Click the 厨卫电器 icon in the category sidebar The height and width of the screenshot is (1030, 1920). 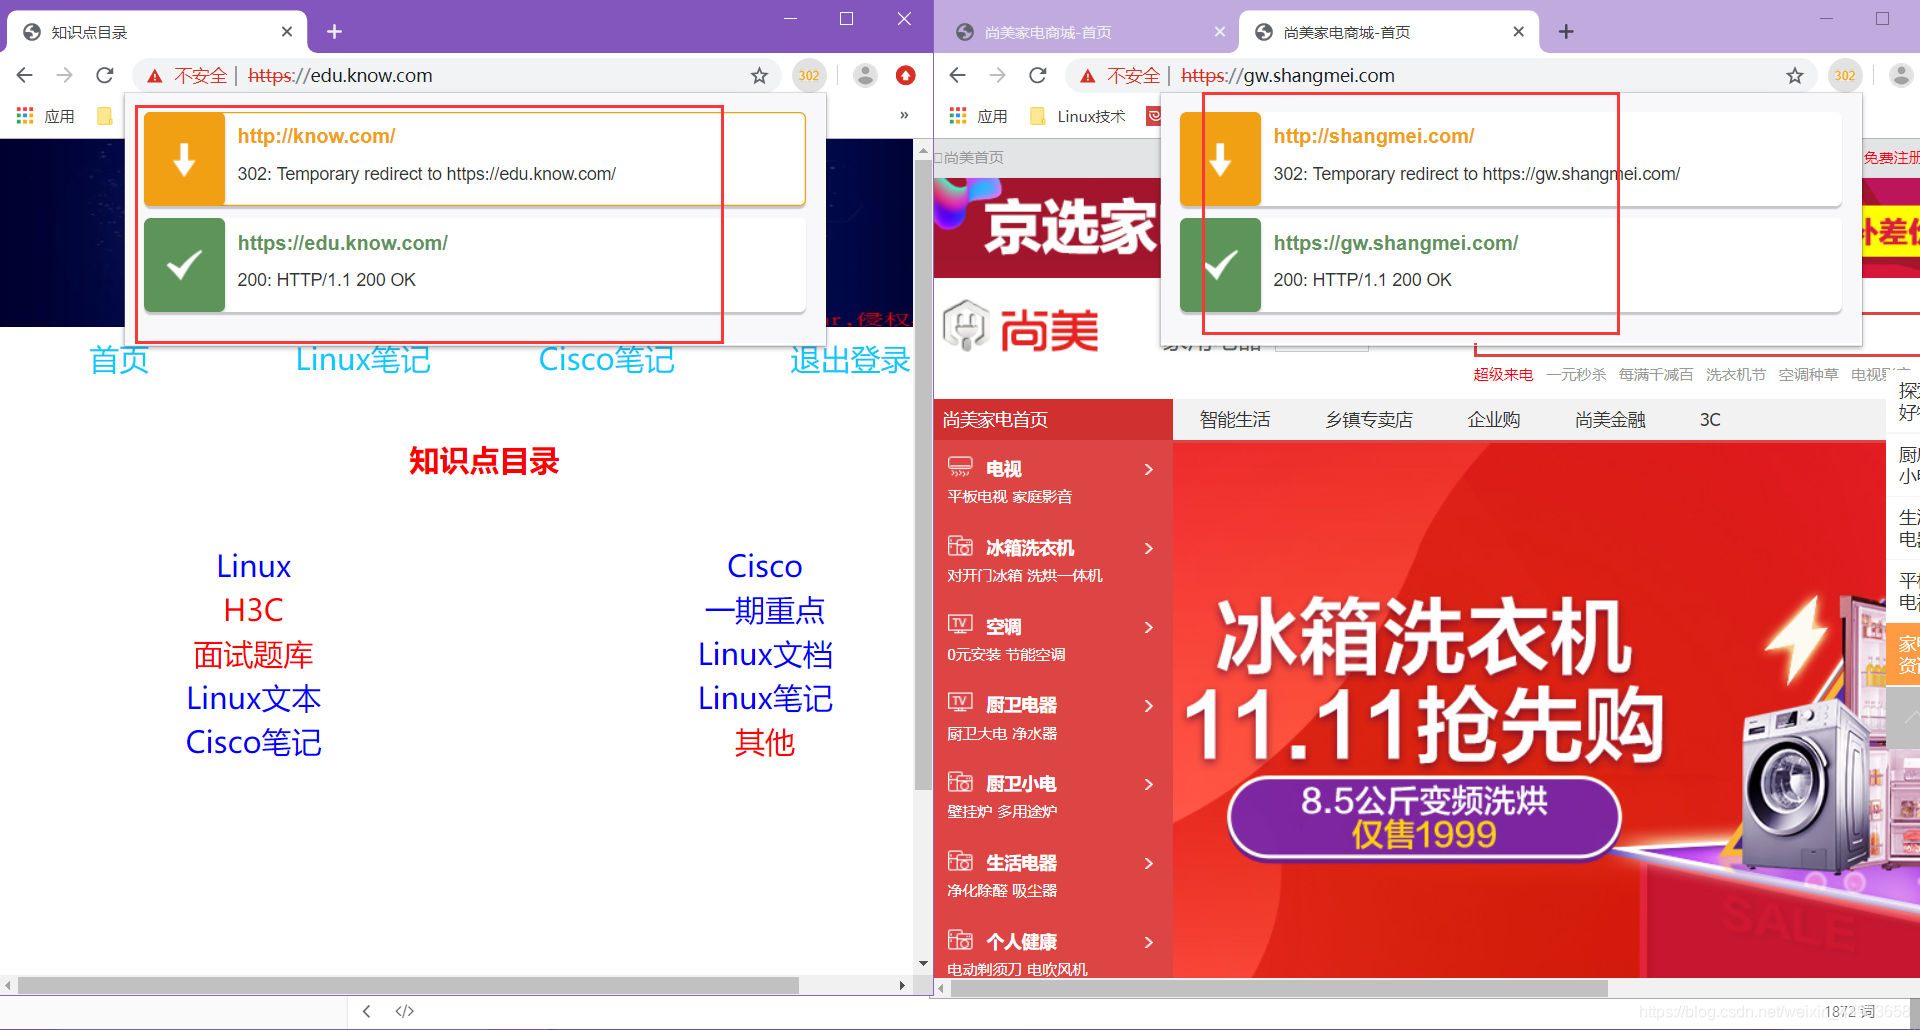tap(960, 703)
